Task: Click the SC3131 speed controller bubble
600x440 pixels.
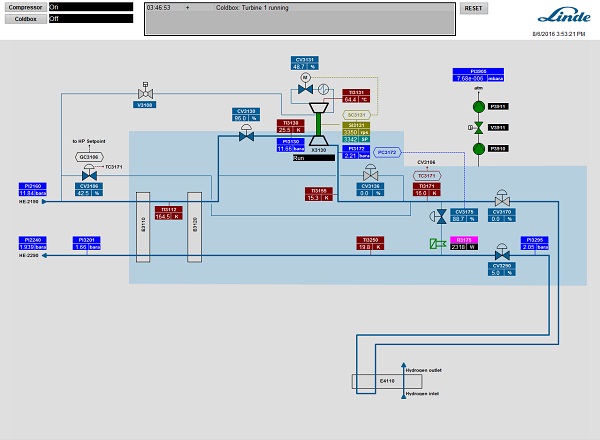Action: click(357, 115)
